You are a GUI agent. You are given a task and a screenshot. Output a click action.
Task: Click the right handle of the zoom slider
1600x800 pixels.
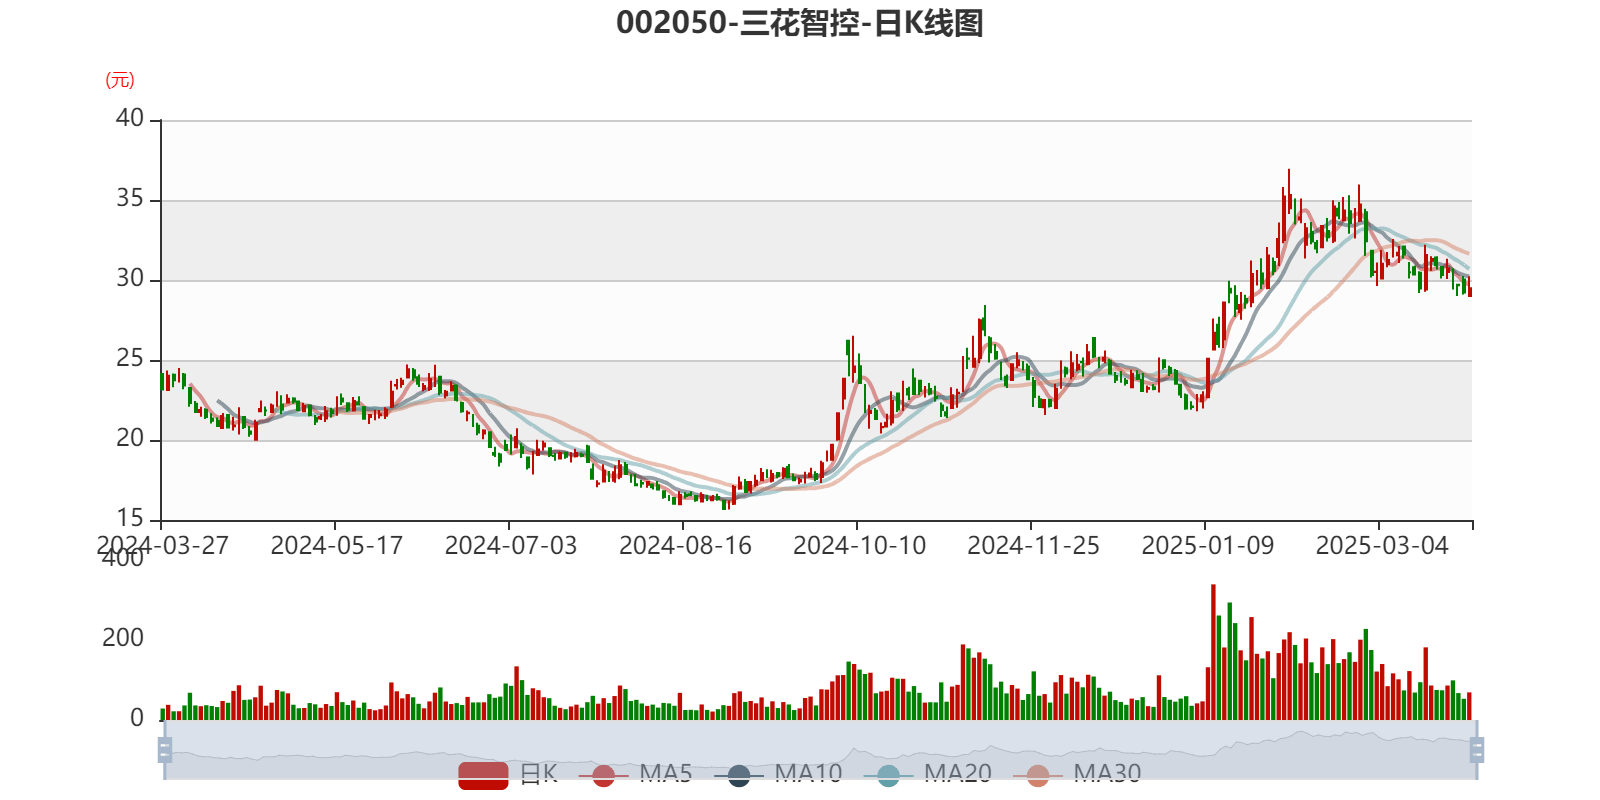[x=1477, y=750]
